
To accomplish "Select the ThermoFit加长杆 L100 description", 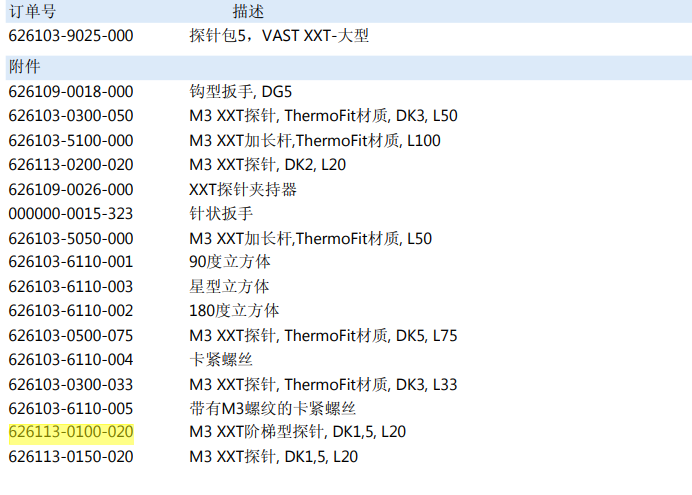I will 315,140.
